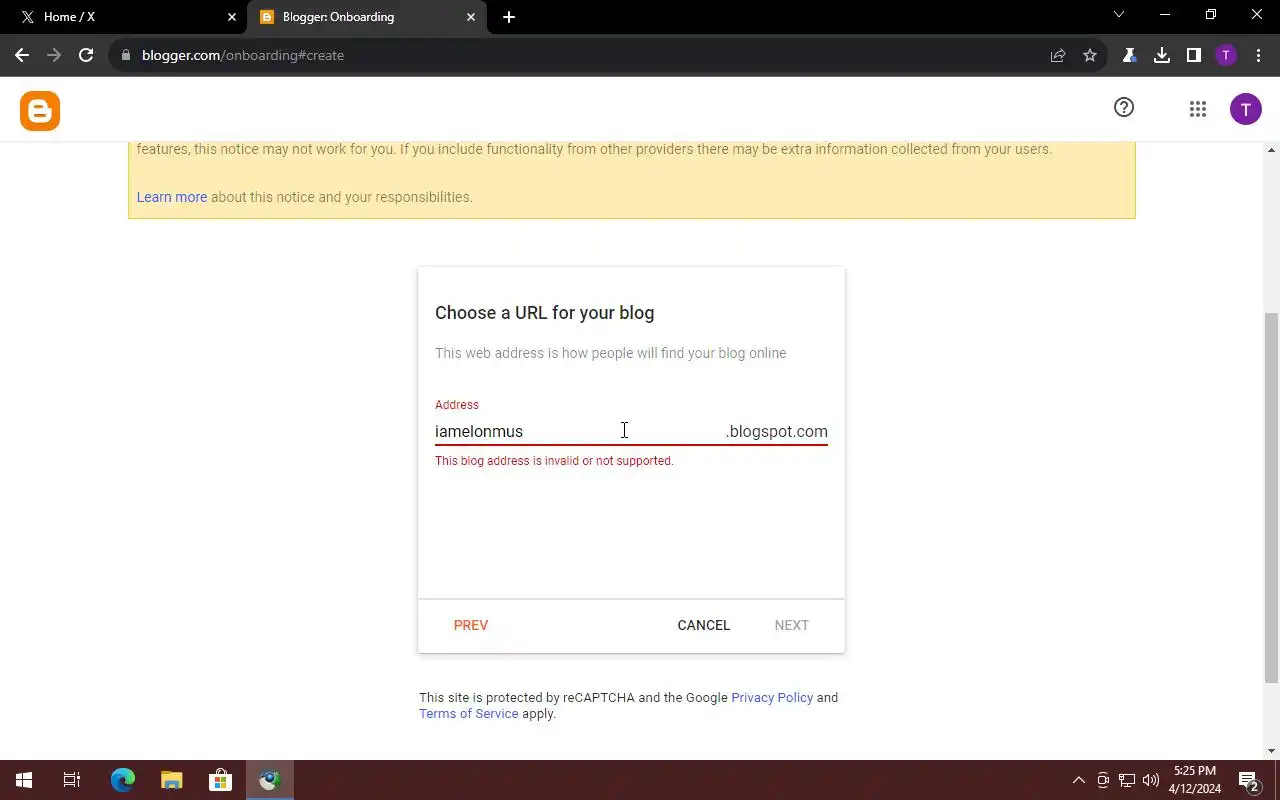The width and height of the screenshot is (1280, 800).
Task: Open a new browser tab
Action: (509, 17)
